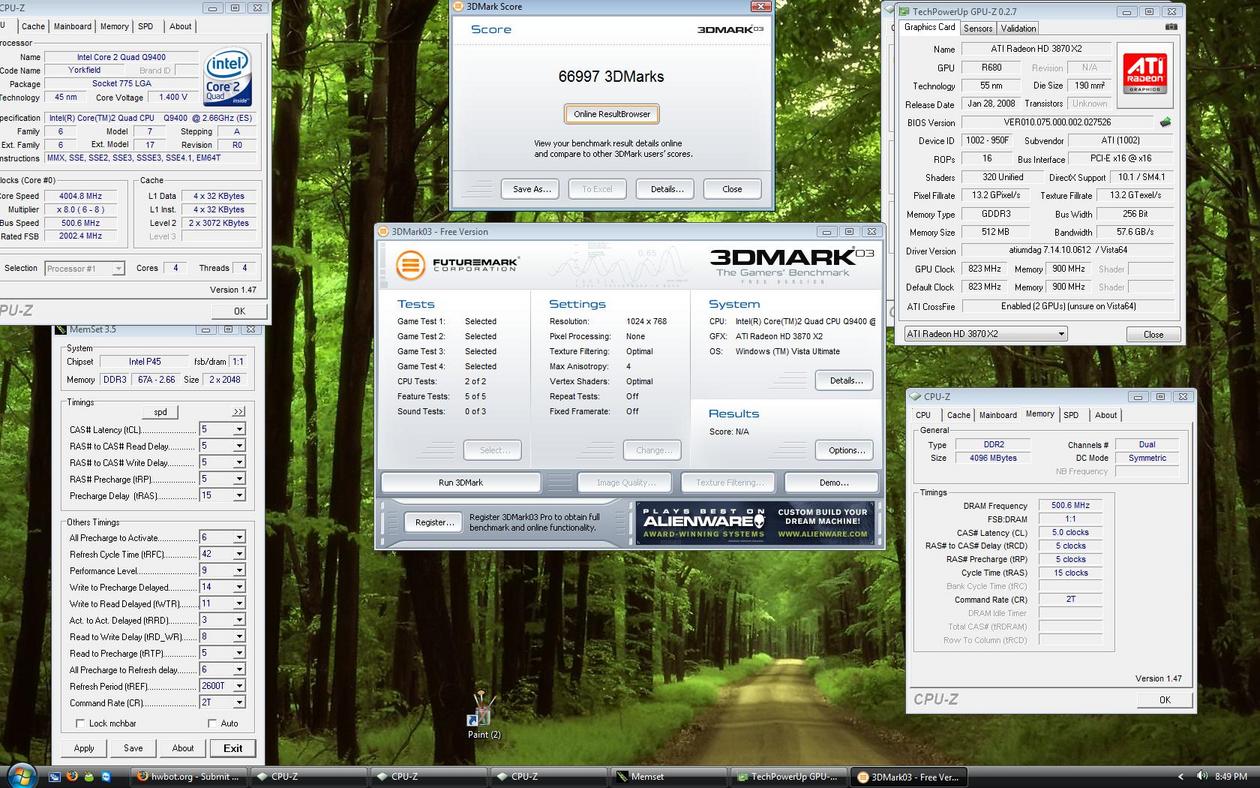Click Close in the 3DMark Score window
Viewport: 1260px width, 788px height.
[x=732, y=189]
